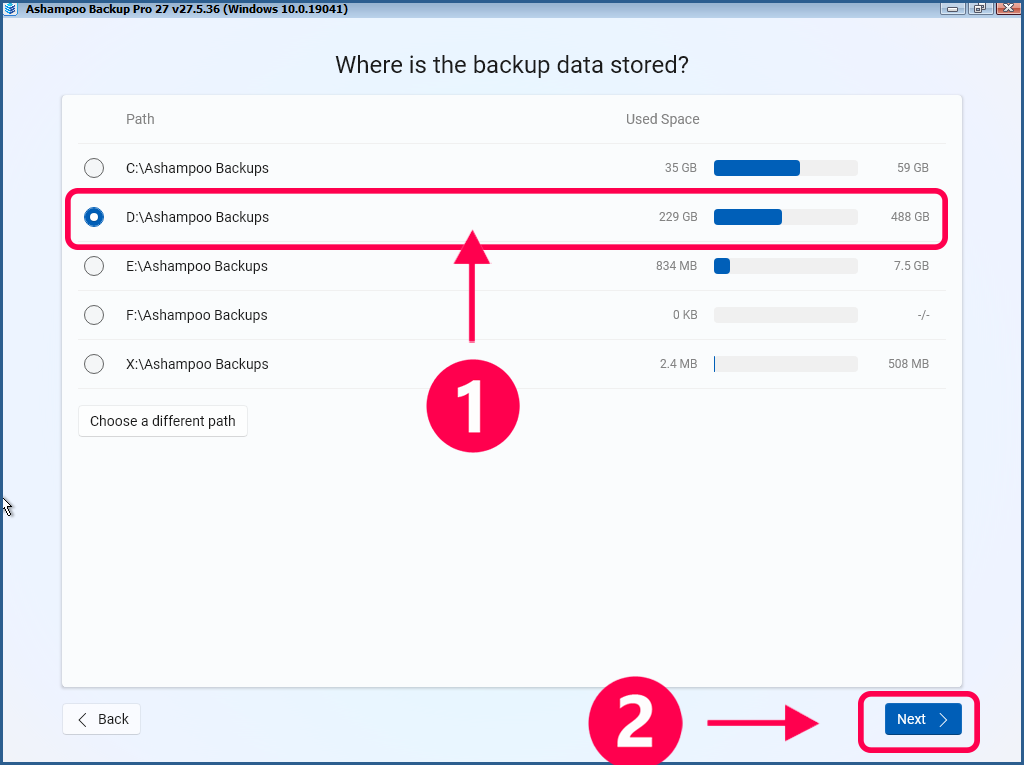
Task: Click the 59 GB total size
Action: click(912, 168)
